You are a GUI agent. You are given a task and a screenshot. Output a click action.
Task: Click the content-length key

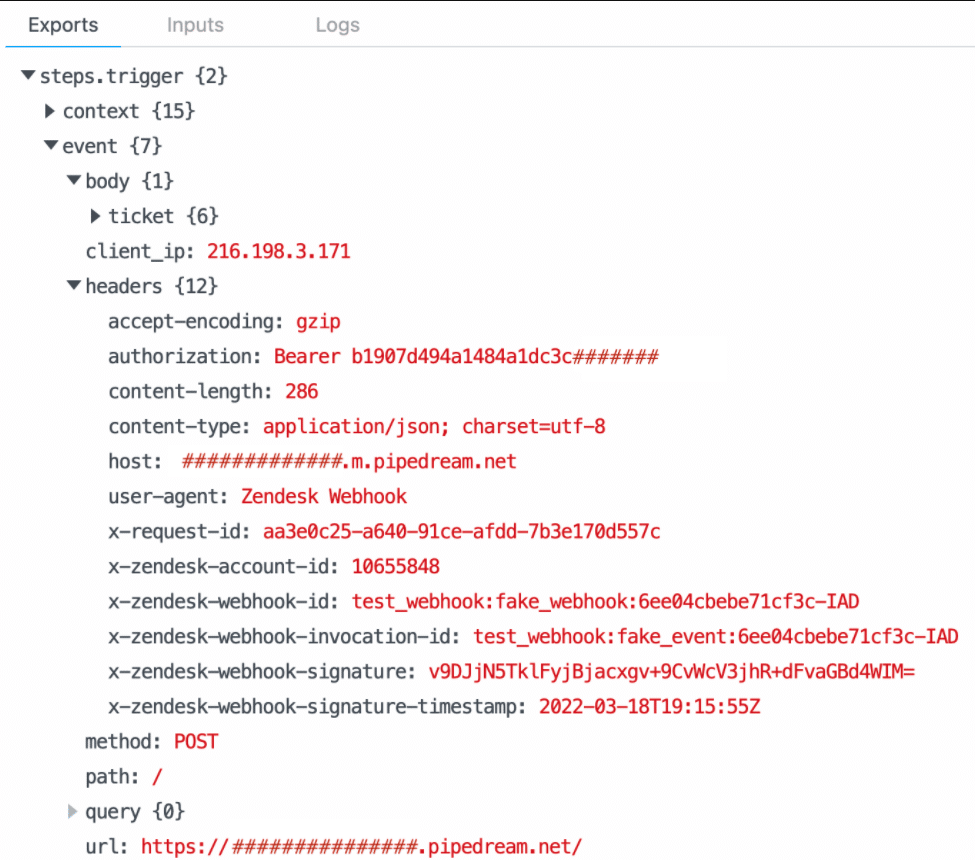[190, 391]
